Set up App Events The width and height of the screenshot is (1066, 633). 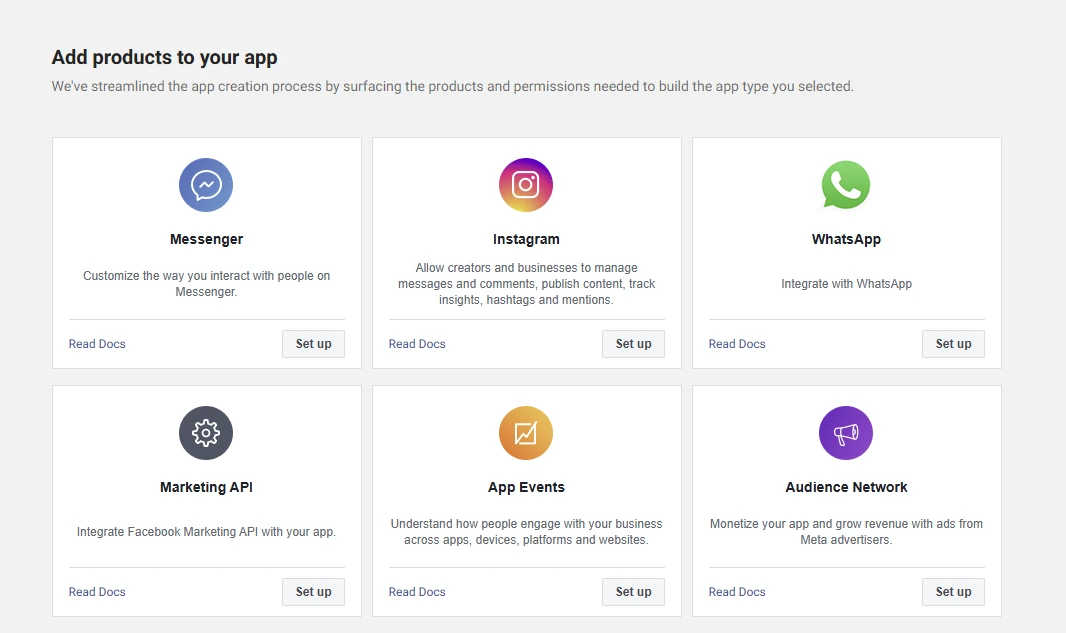tap(634, 592)
